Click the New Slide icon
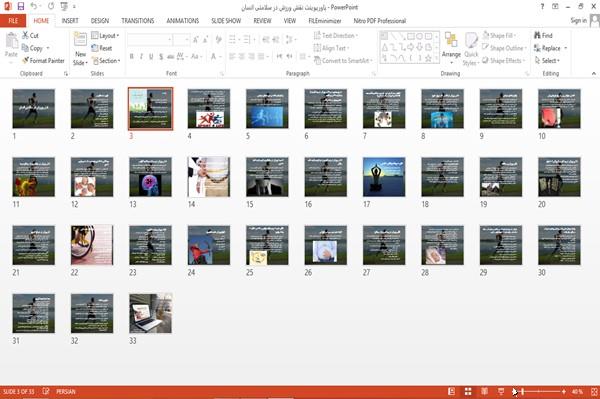 tap(80, 39)
